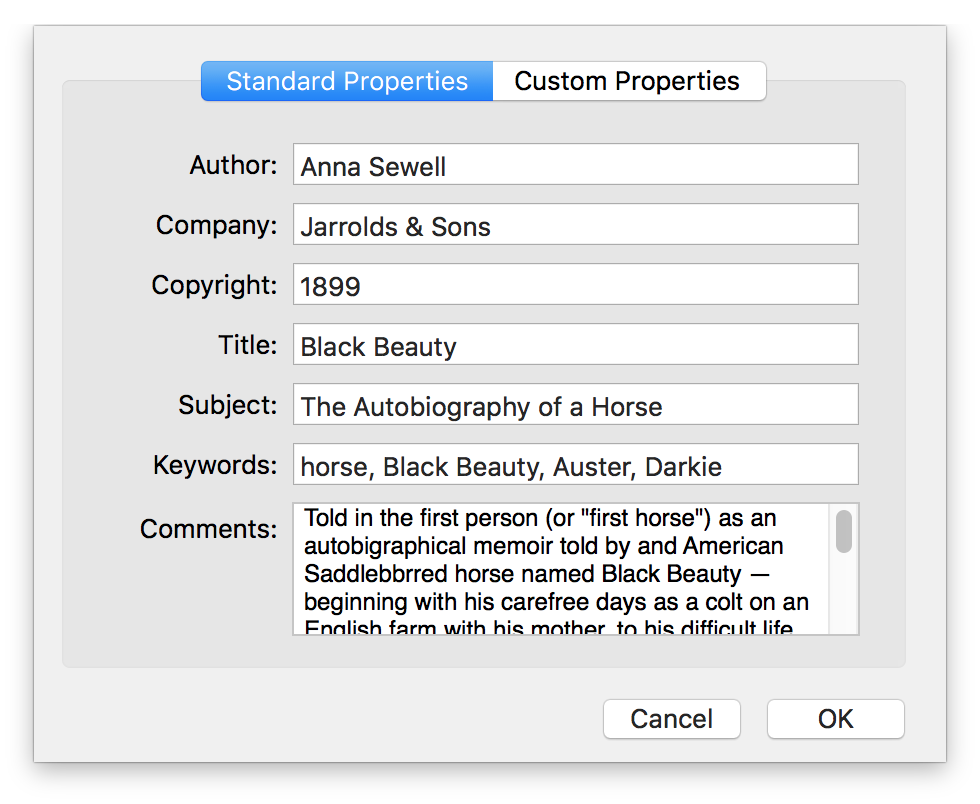Grab the Comments box scrollbar thumb
The height and width of the screenshot is (804, 980).
844,531
